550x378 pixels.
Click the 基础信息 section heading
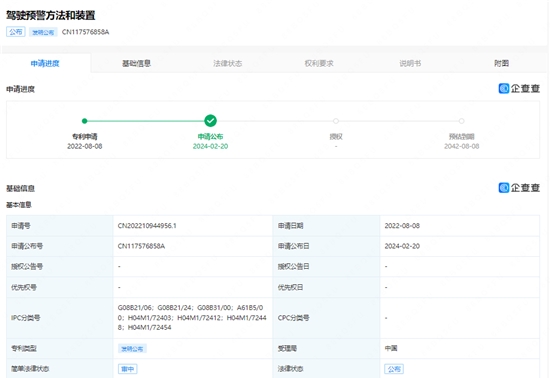(x=20, y=188)
